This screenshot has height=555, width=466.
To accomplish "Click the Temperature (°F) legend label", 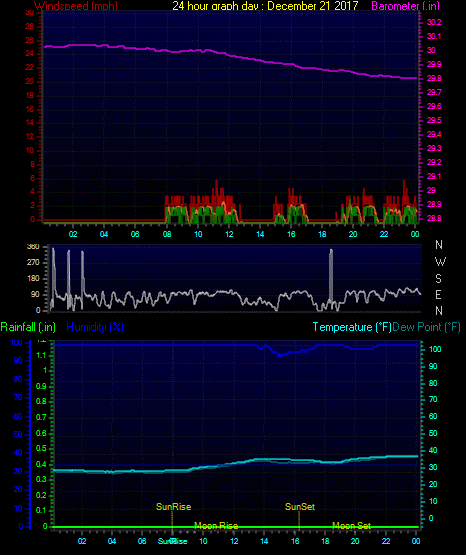I will coord(352,327).
